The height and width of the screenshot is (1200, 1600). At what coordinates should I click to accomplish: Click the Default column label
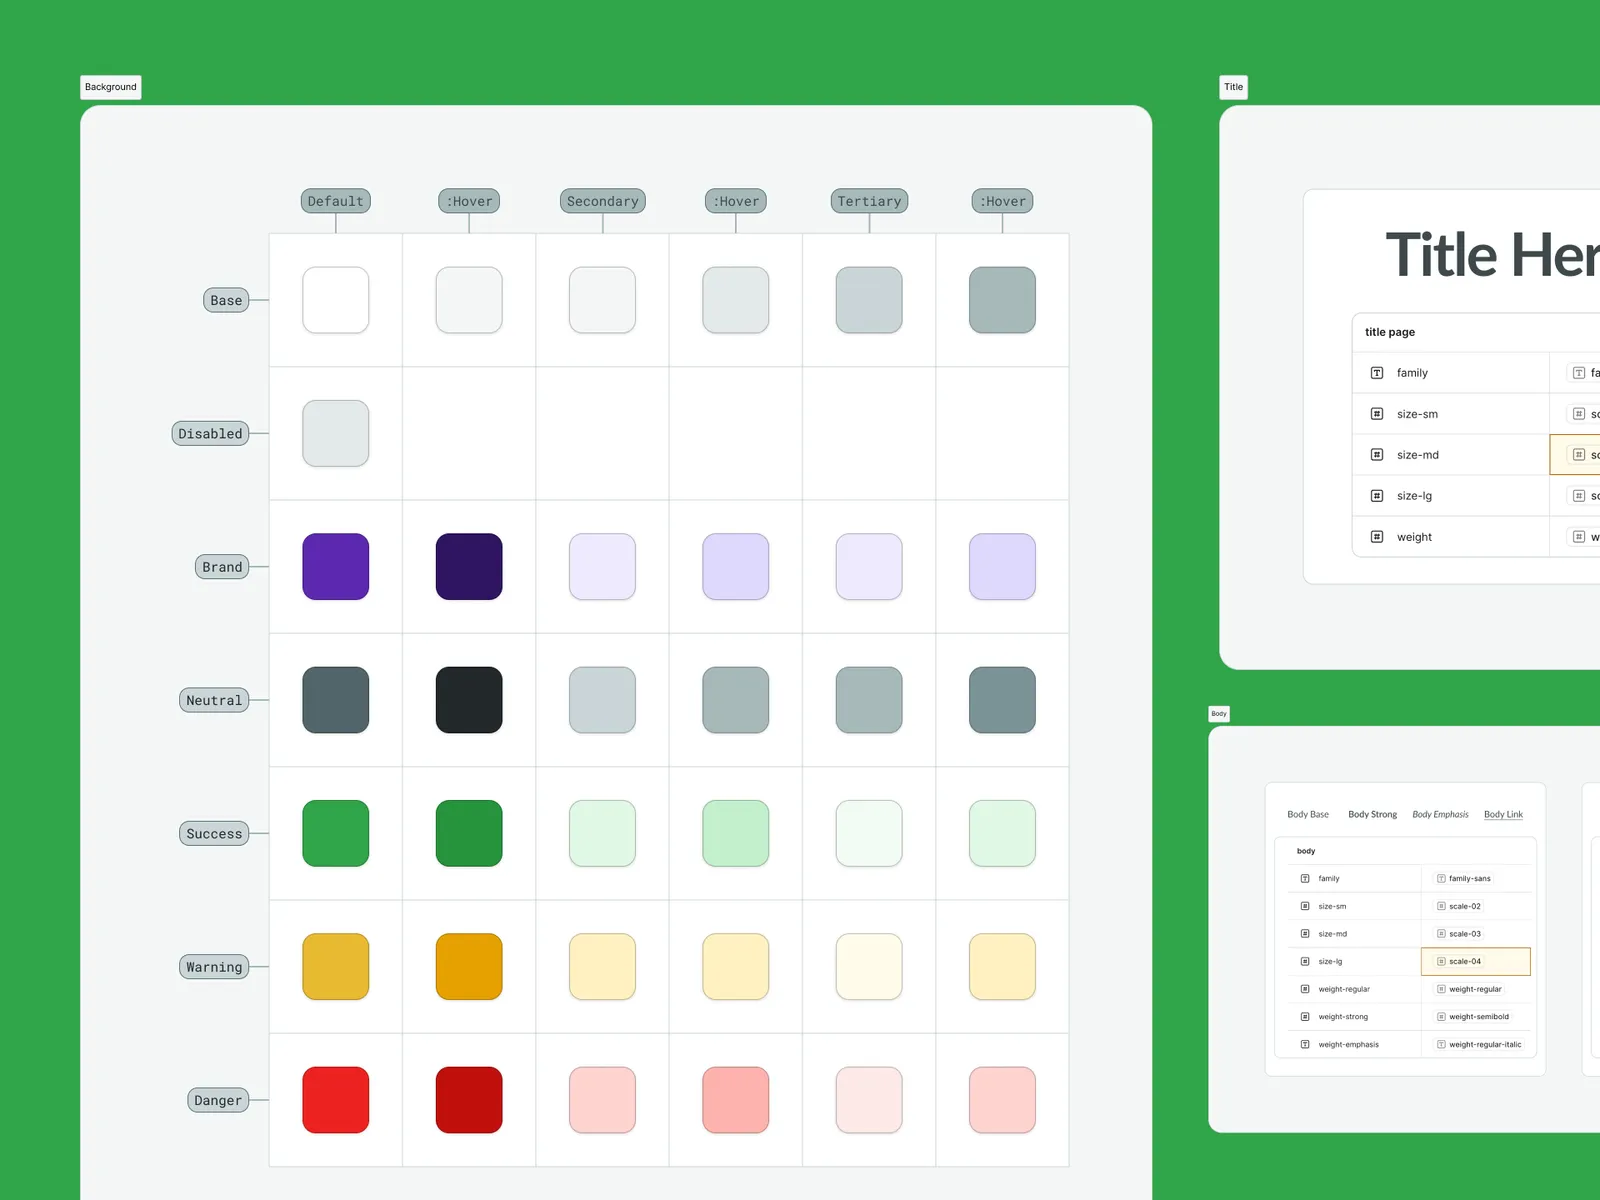(336, 201)
